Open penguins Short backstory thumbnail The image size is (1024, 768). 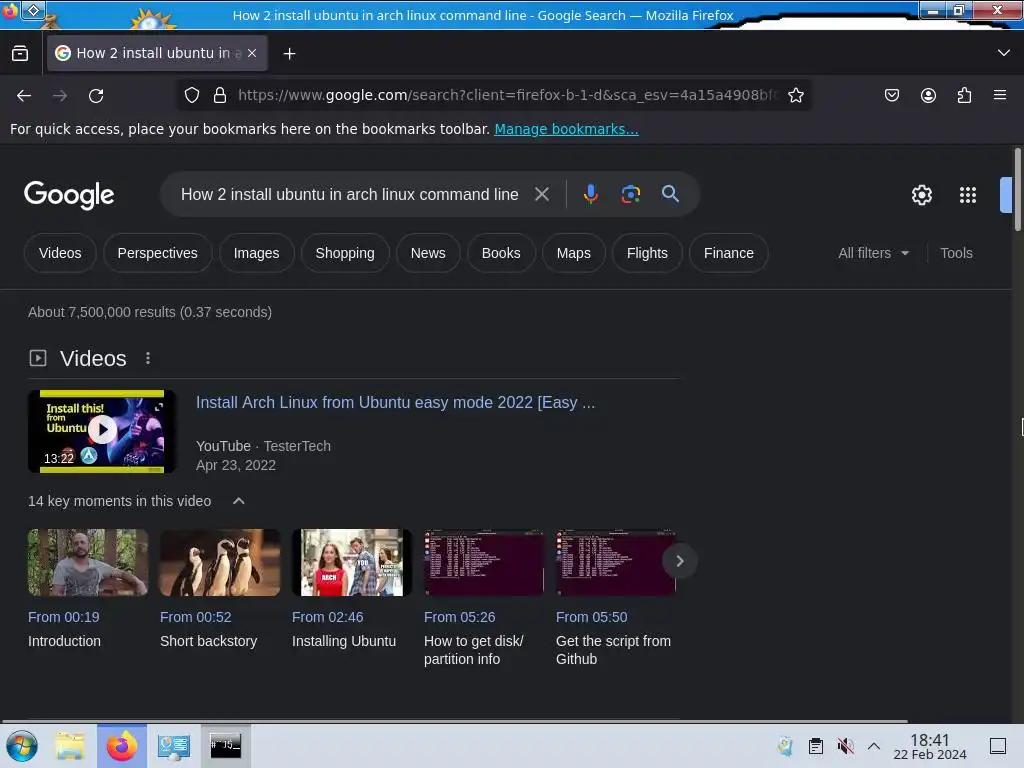point(220,562)
